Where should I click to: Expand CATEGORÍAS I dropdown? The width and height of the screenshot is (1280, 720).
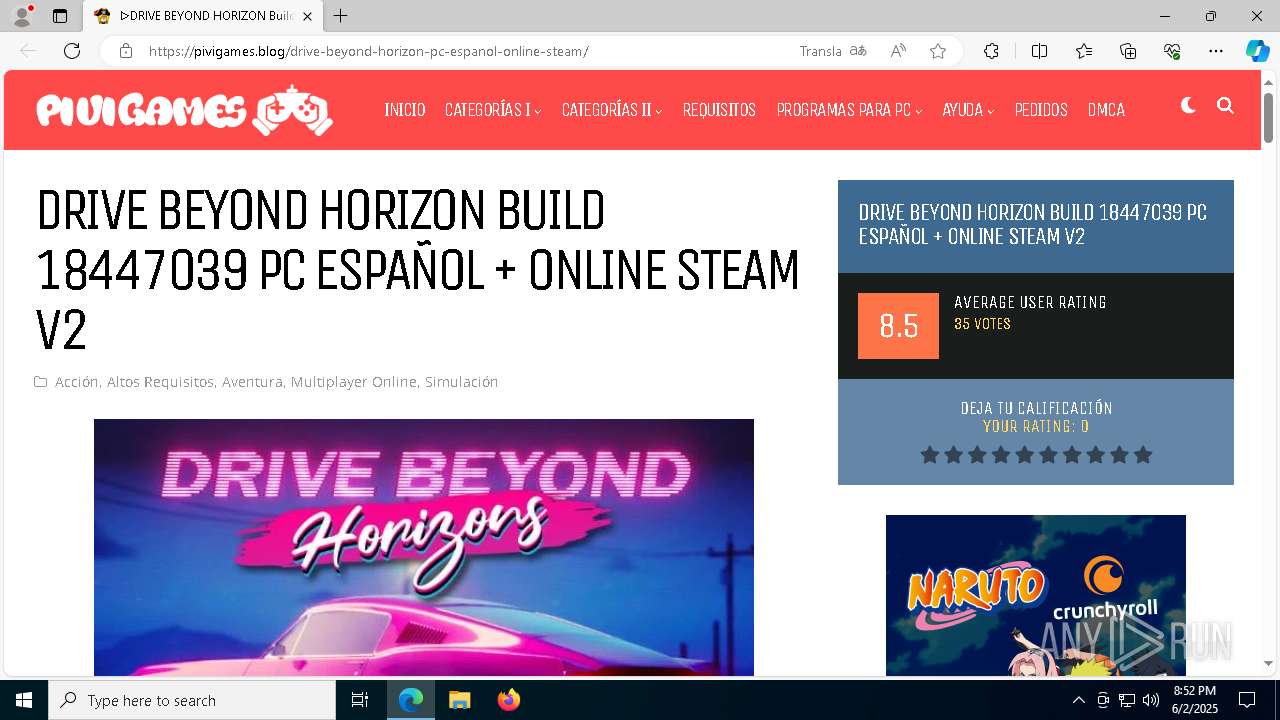(x=493, y=110)
